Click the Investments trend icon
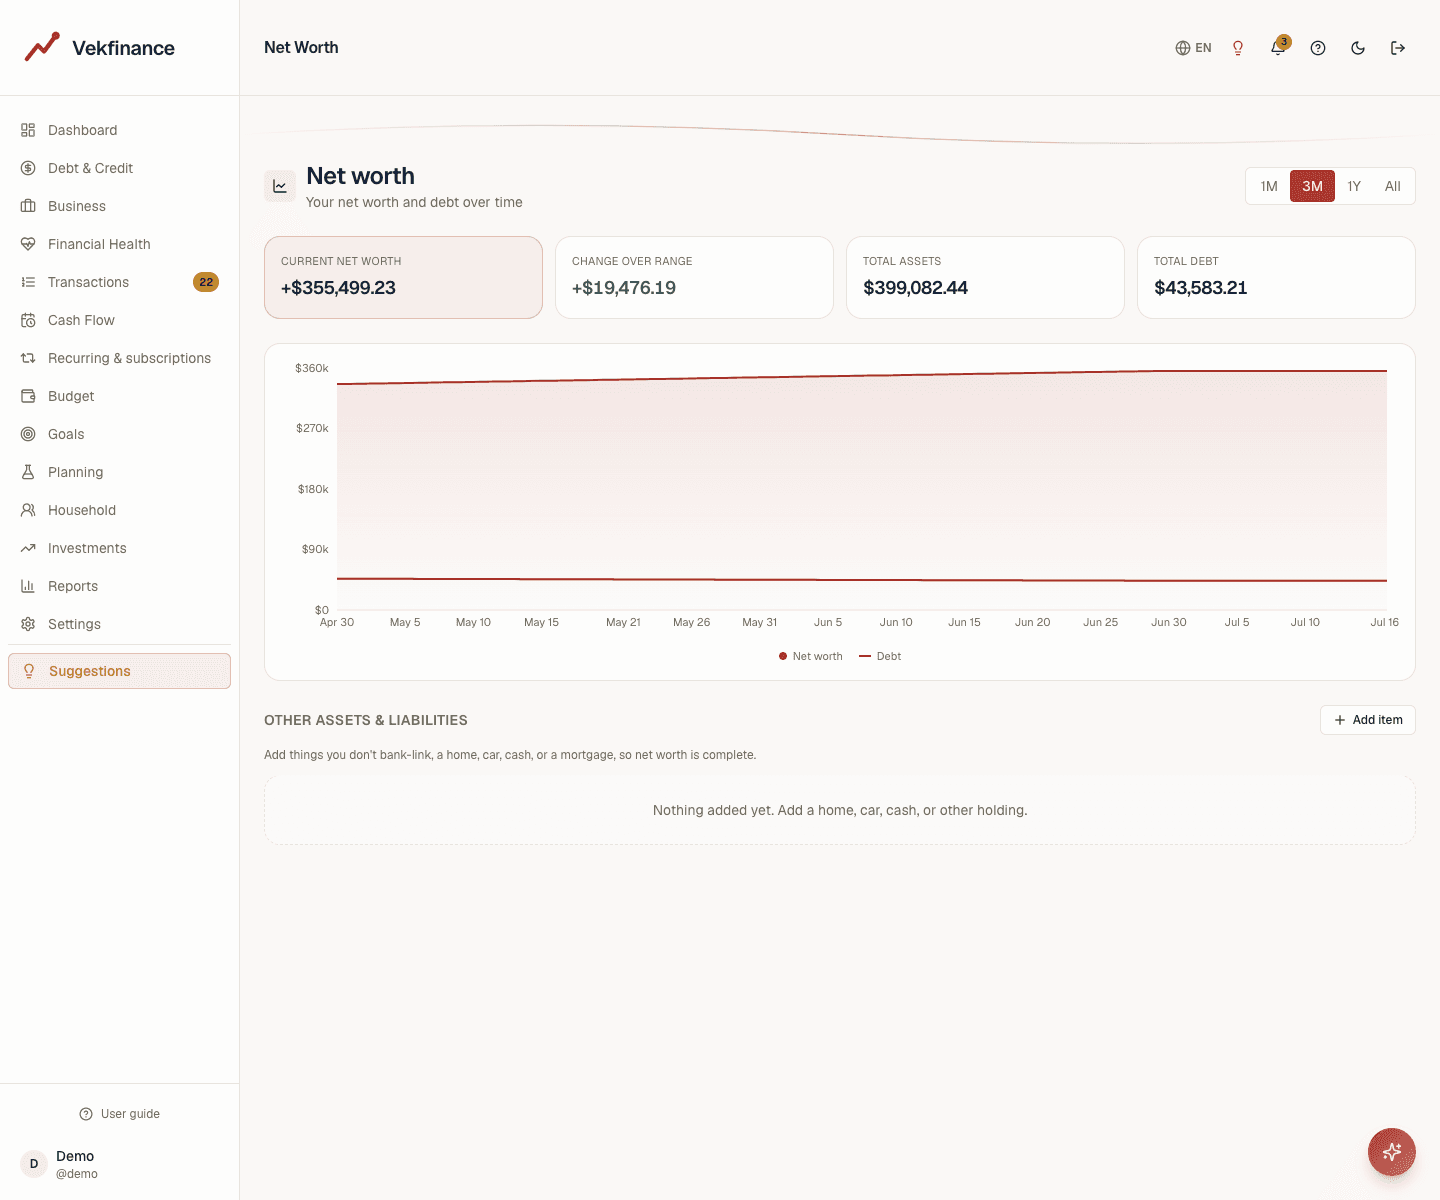1440x1200 pixels. pyautogui.click(x=28, y=548)
